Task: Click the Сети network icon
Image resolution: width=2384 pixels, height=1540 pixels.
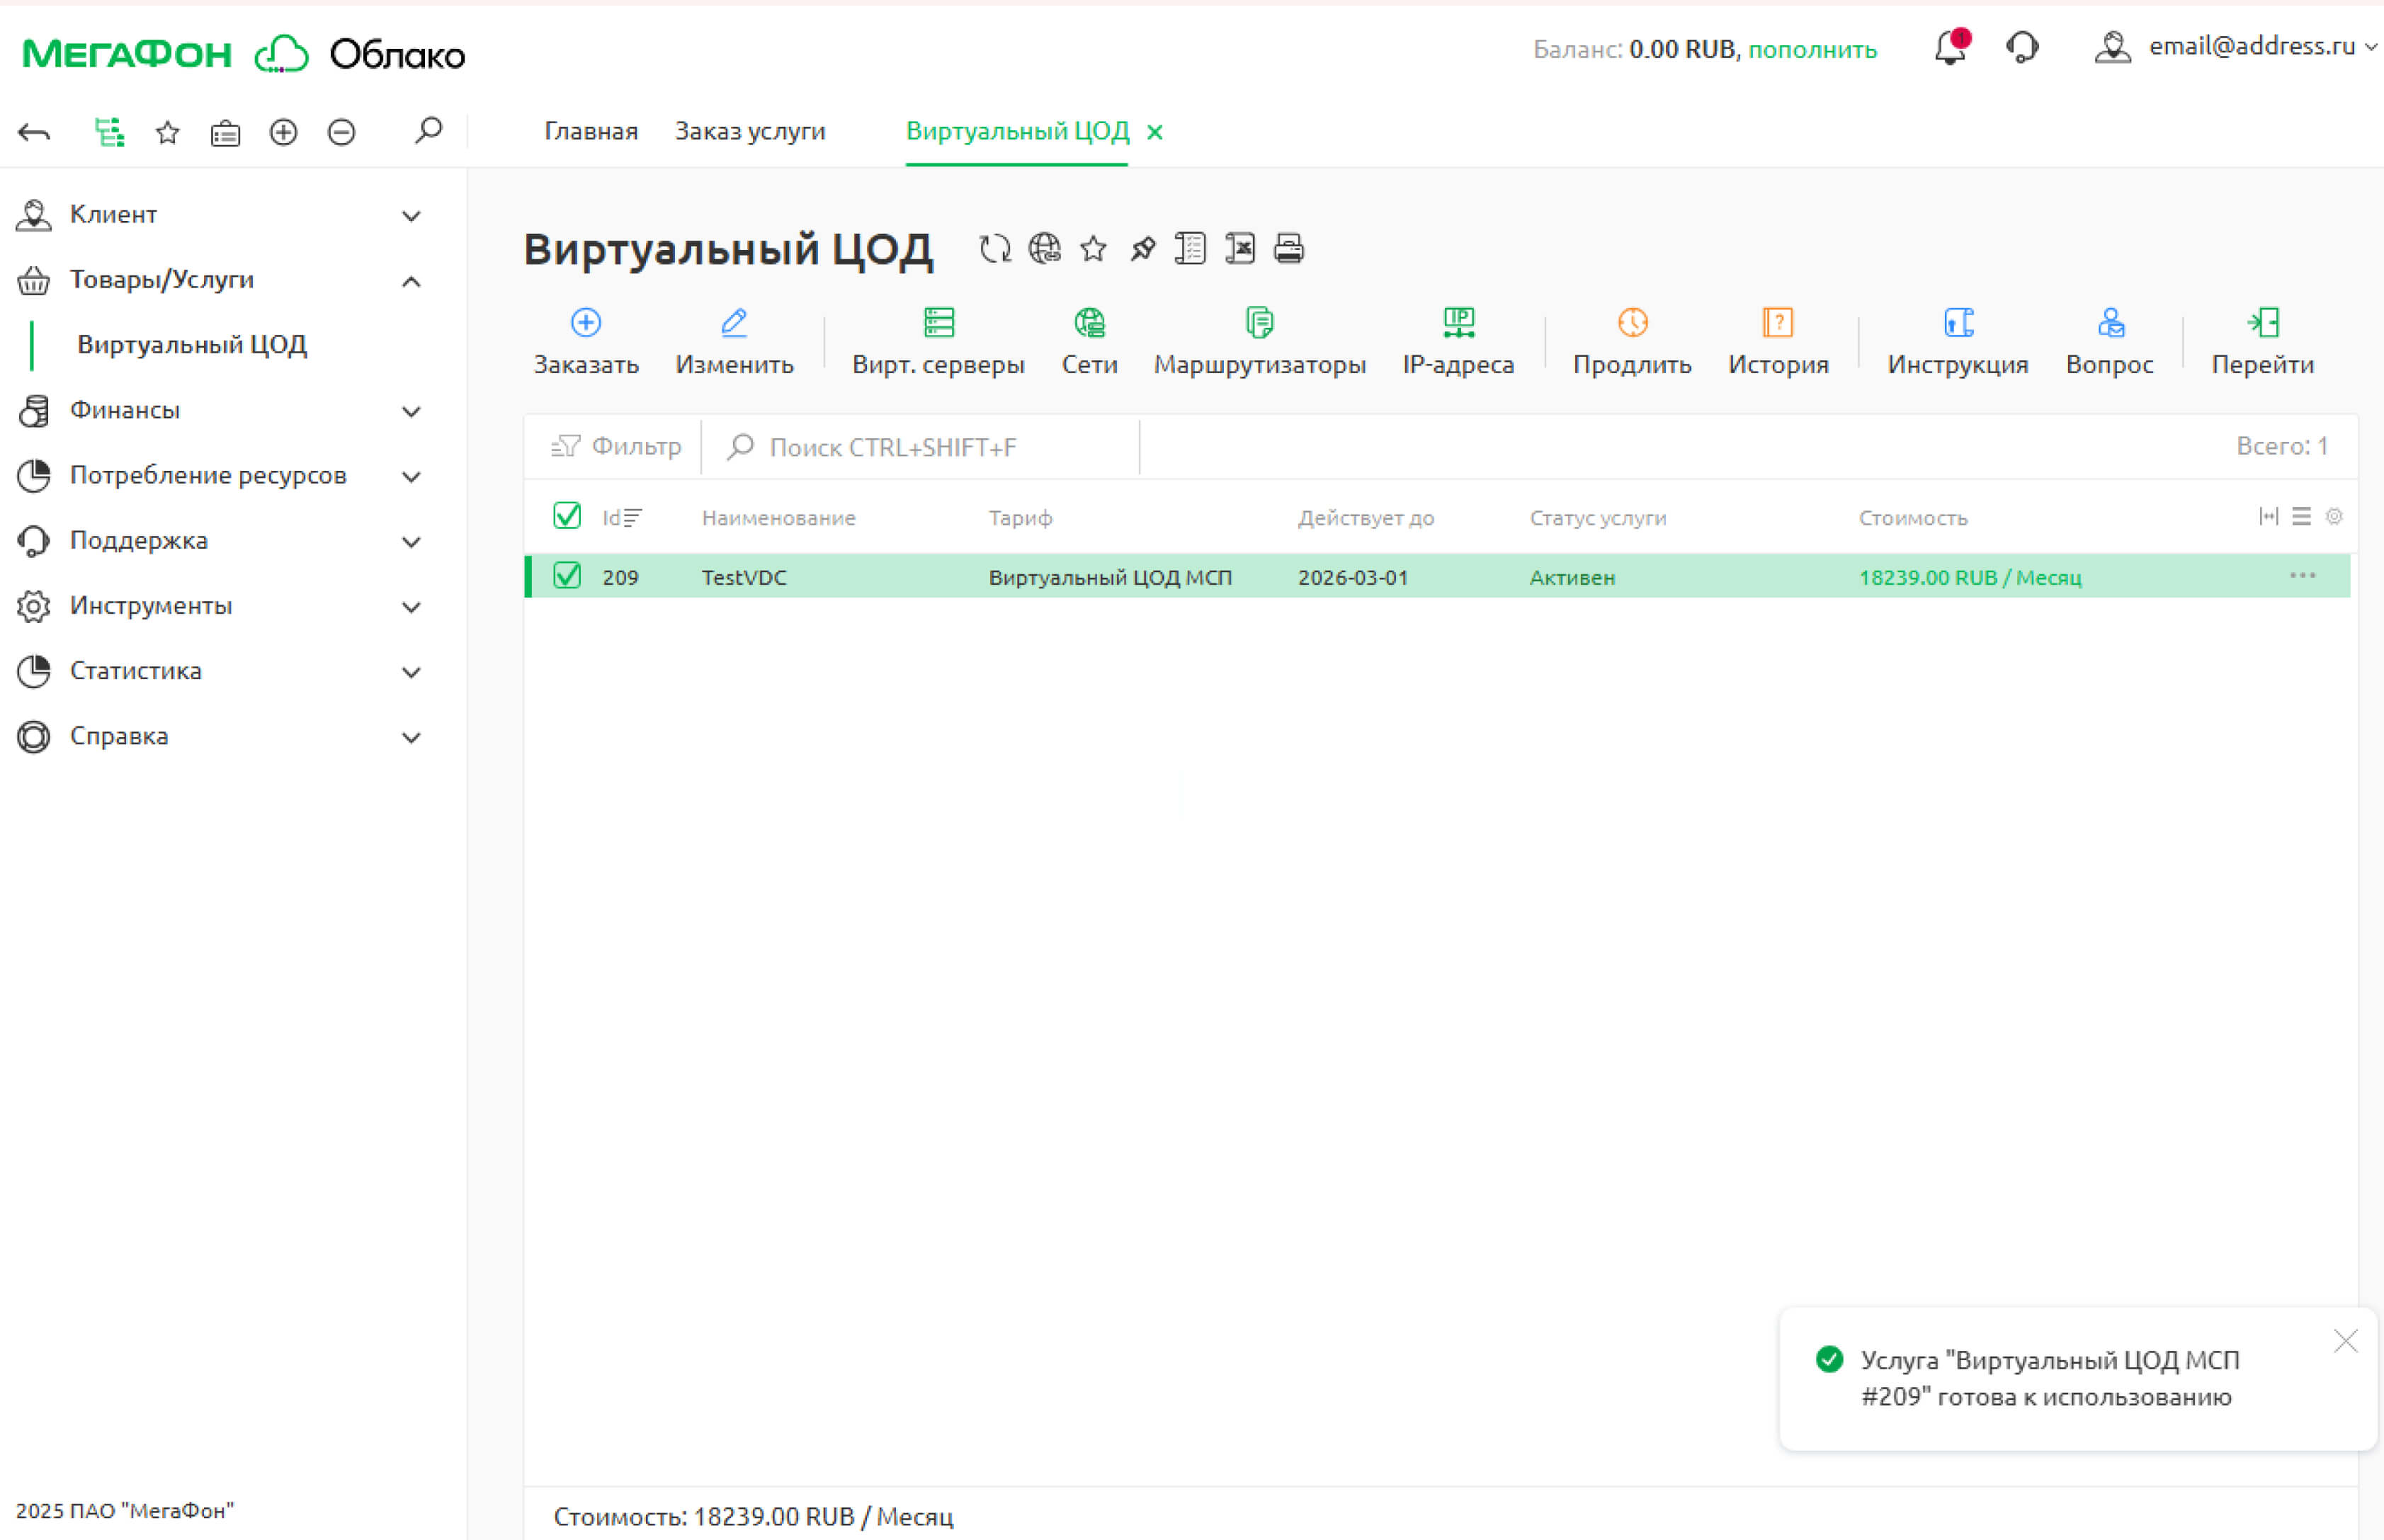Action: pyautogui.click(x=1089, y=323)
